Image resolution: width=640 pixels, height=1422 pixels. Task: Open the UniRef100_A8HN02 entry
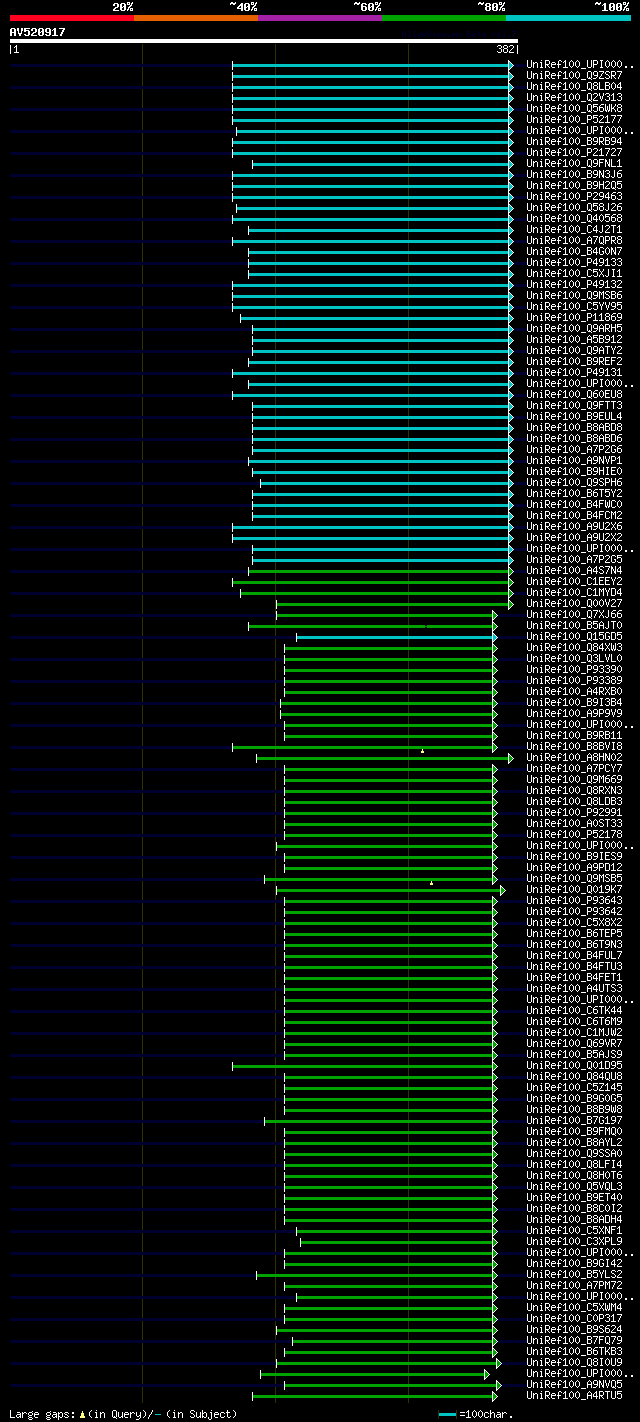click(574, 758)
